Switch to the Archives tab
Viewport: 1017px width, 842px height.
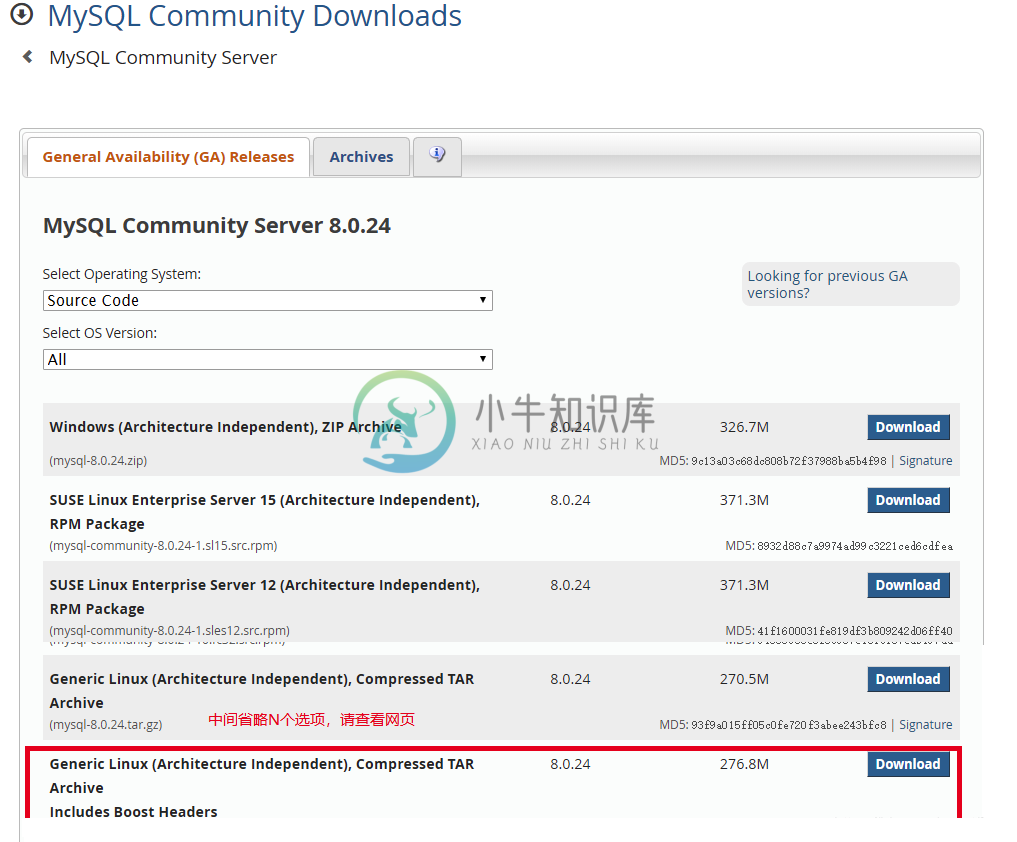361,156
